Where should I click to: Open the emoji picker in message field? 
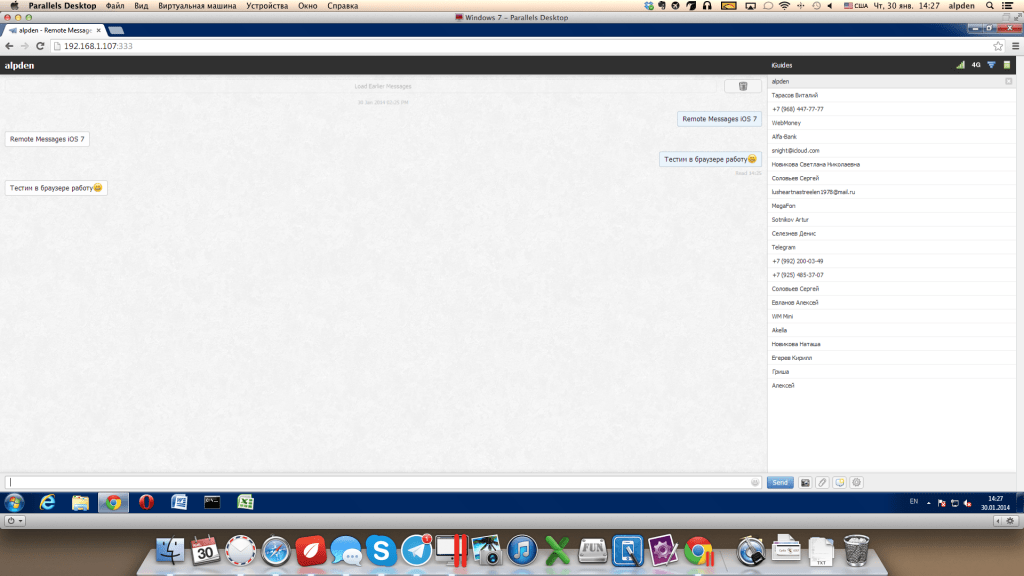(x=755, y=482)
